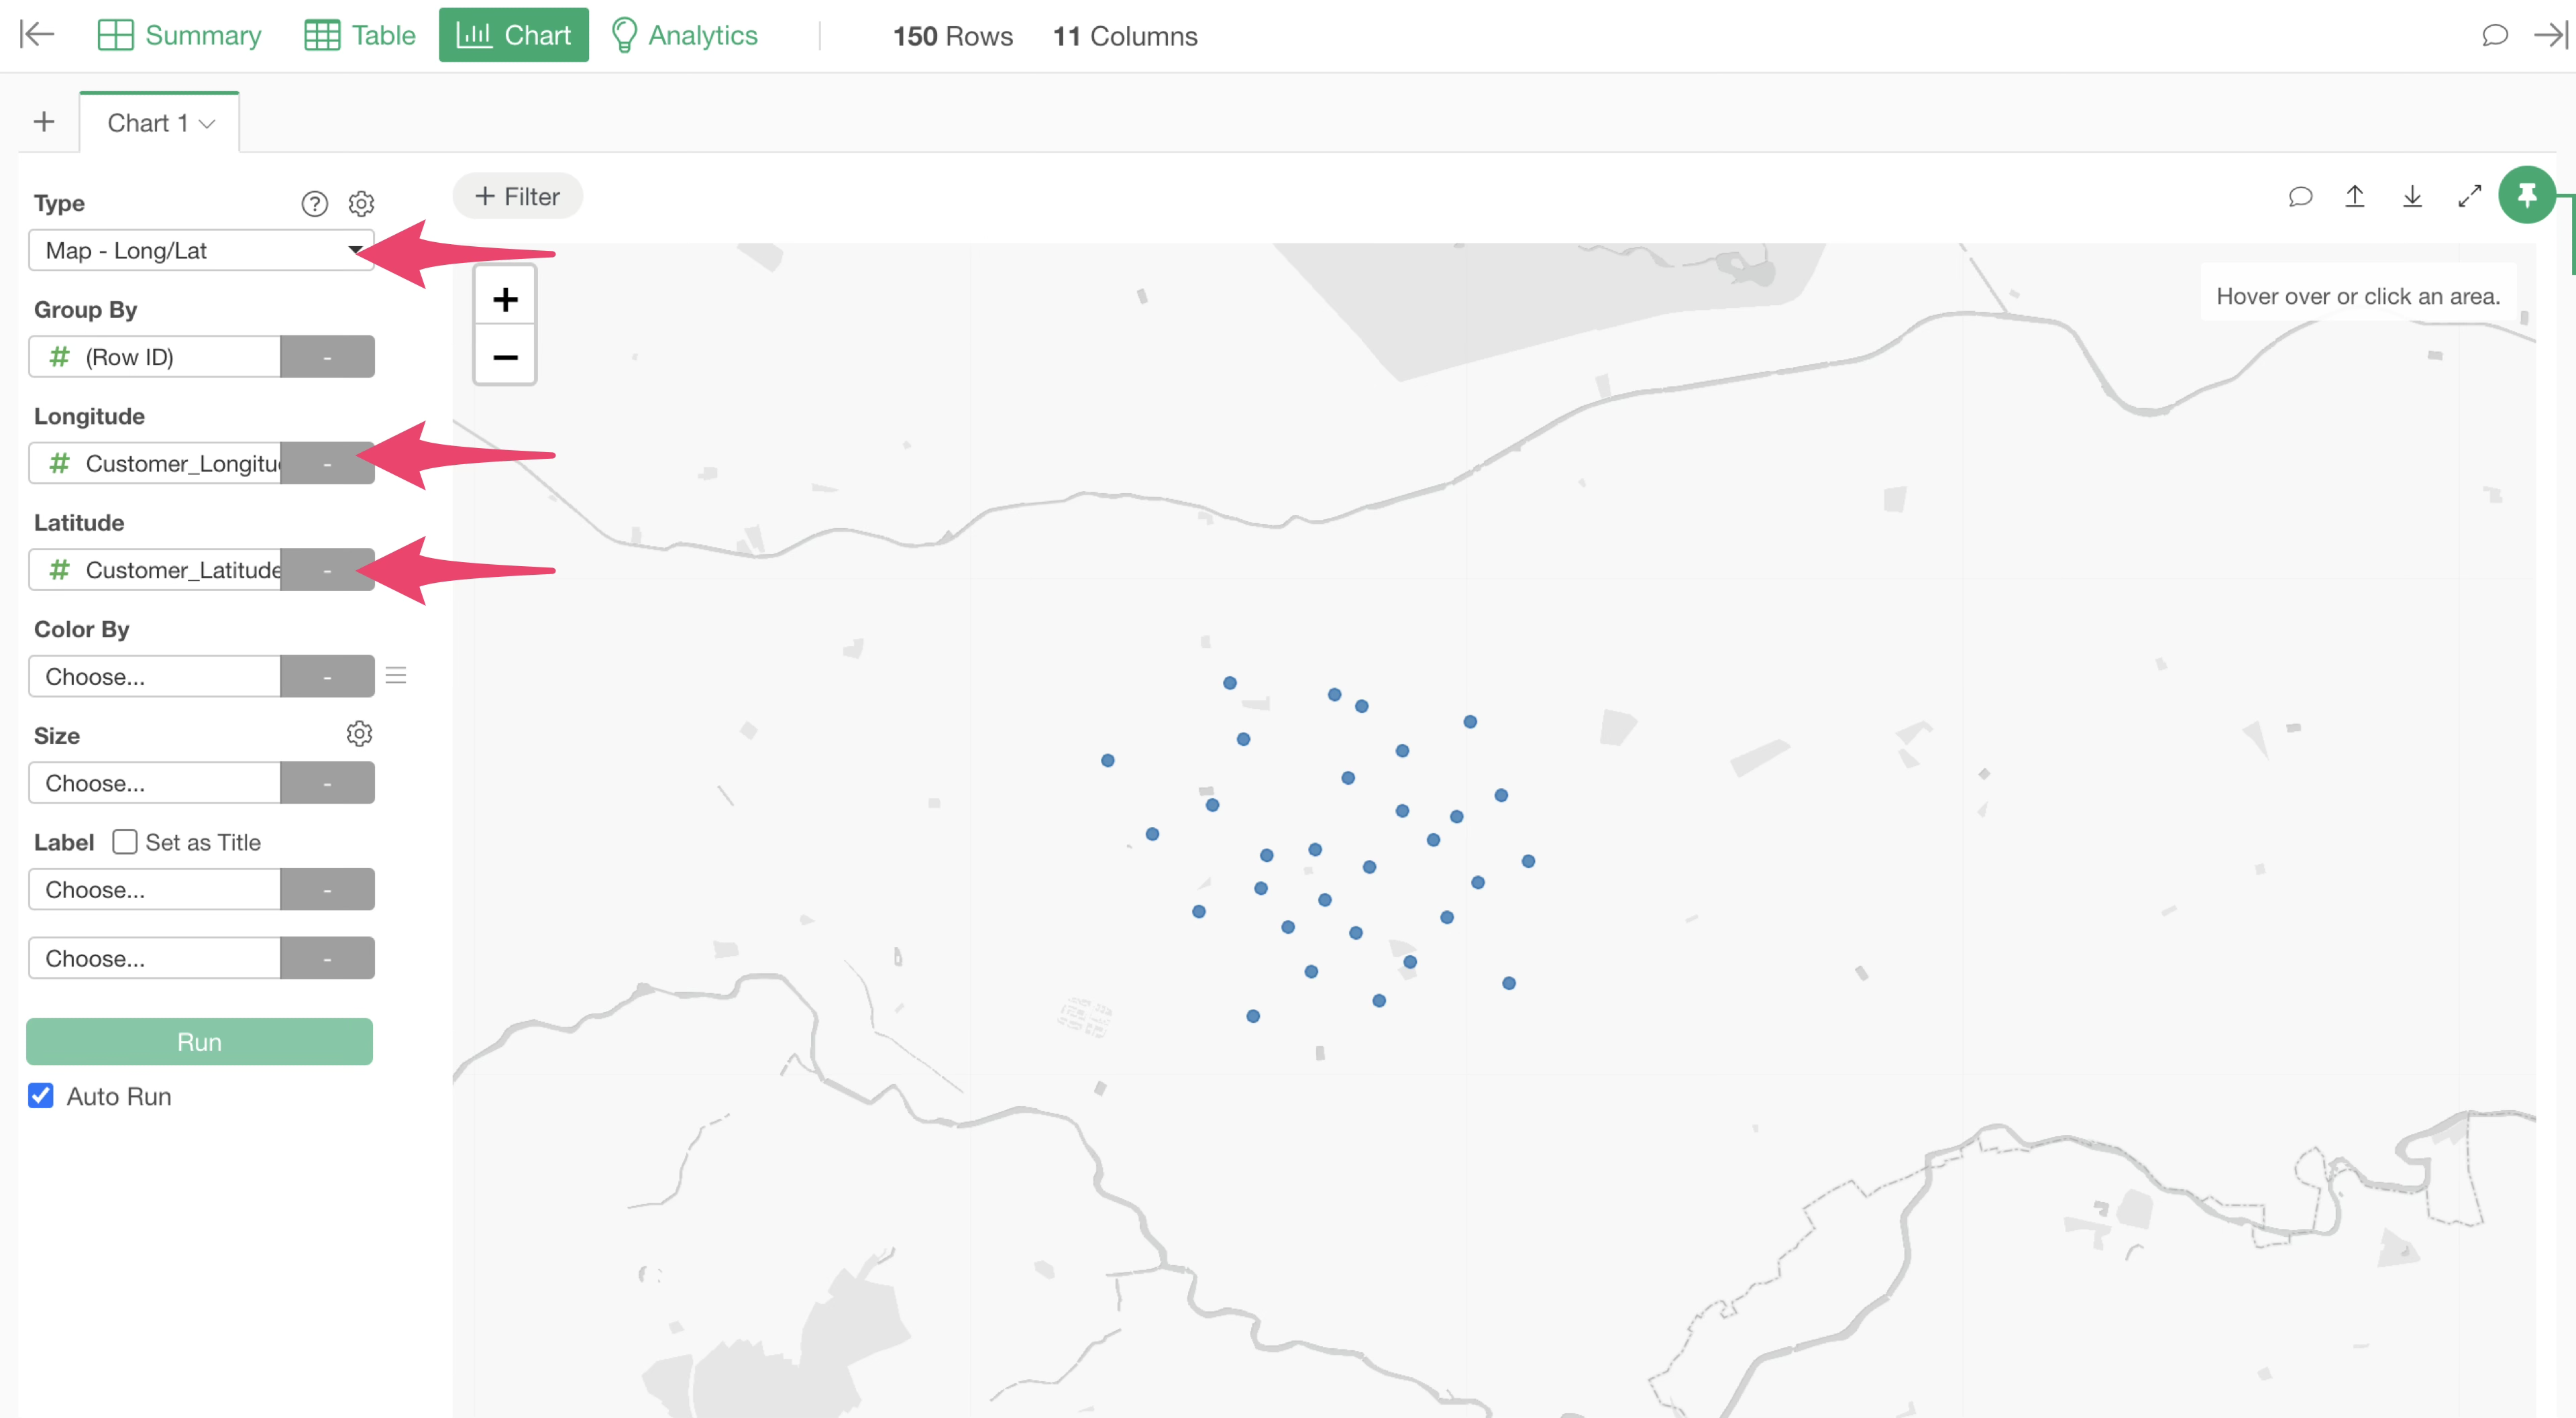The image size is (2576, 1418).
Task: Enable the Set as Title checkbox
Action: [x=125, y=842]
